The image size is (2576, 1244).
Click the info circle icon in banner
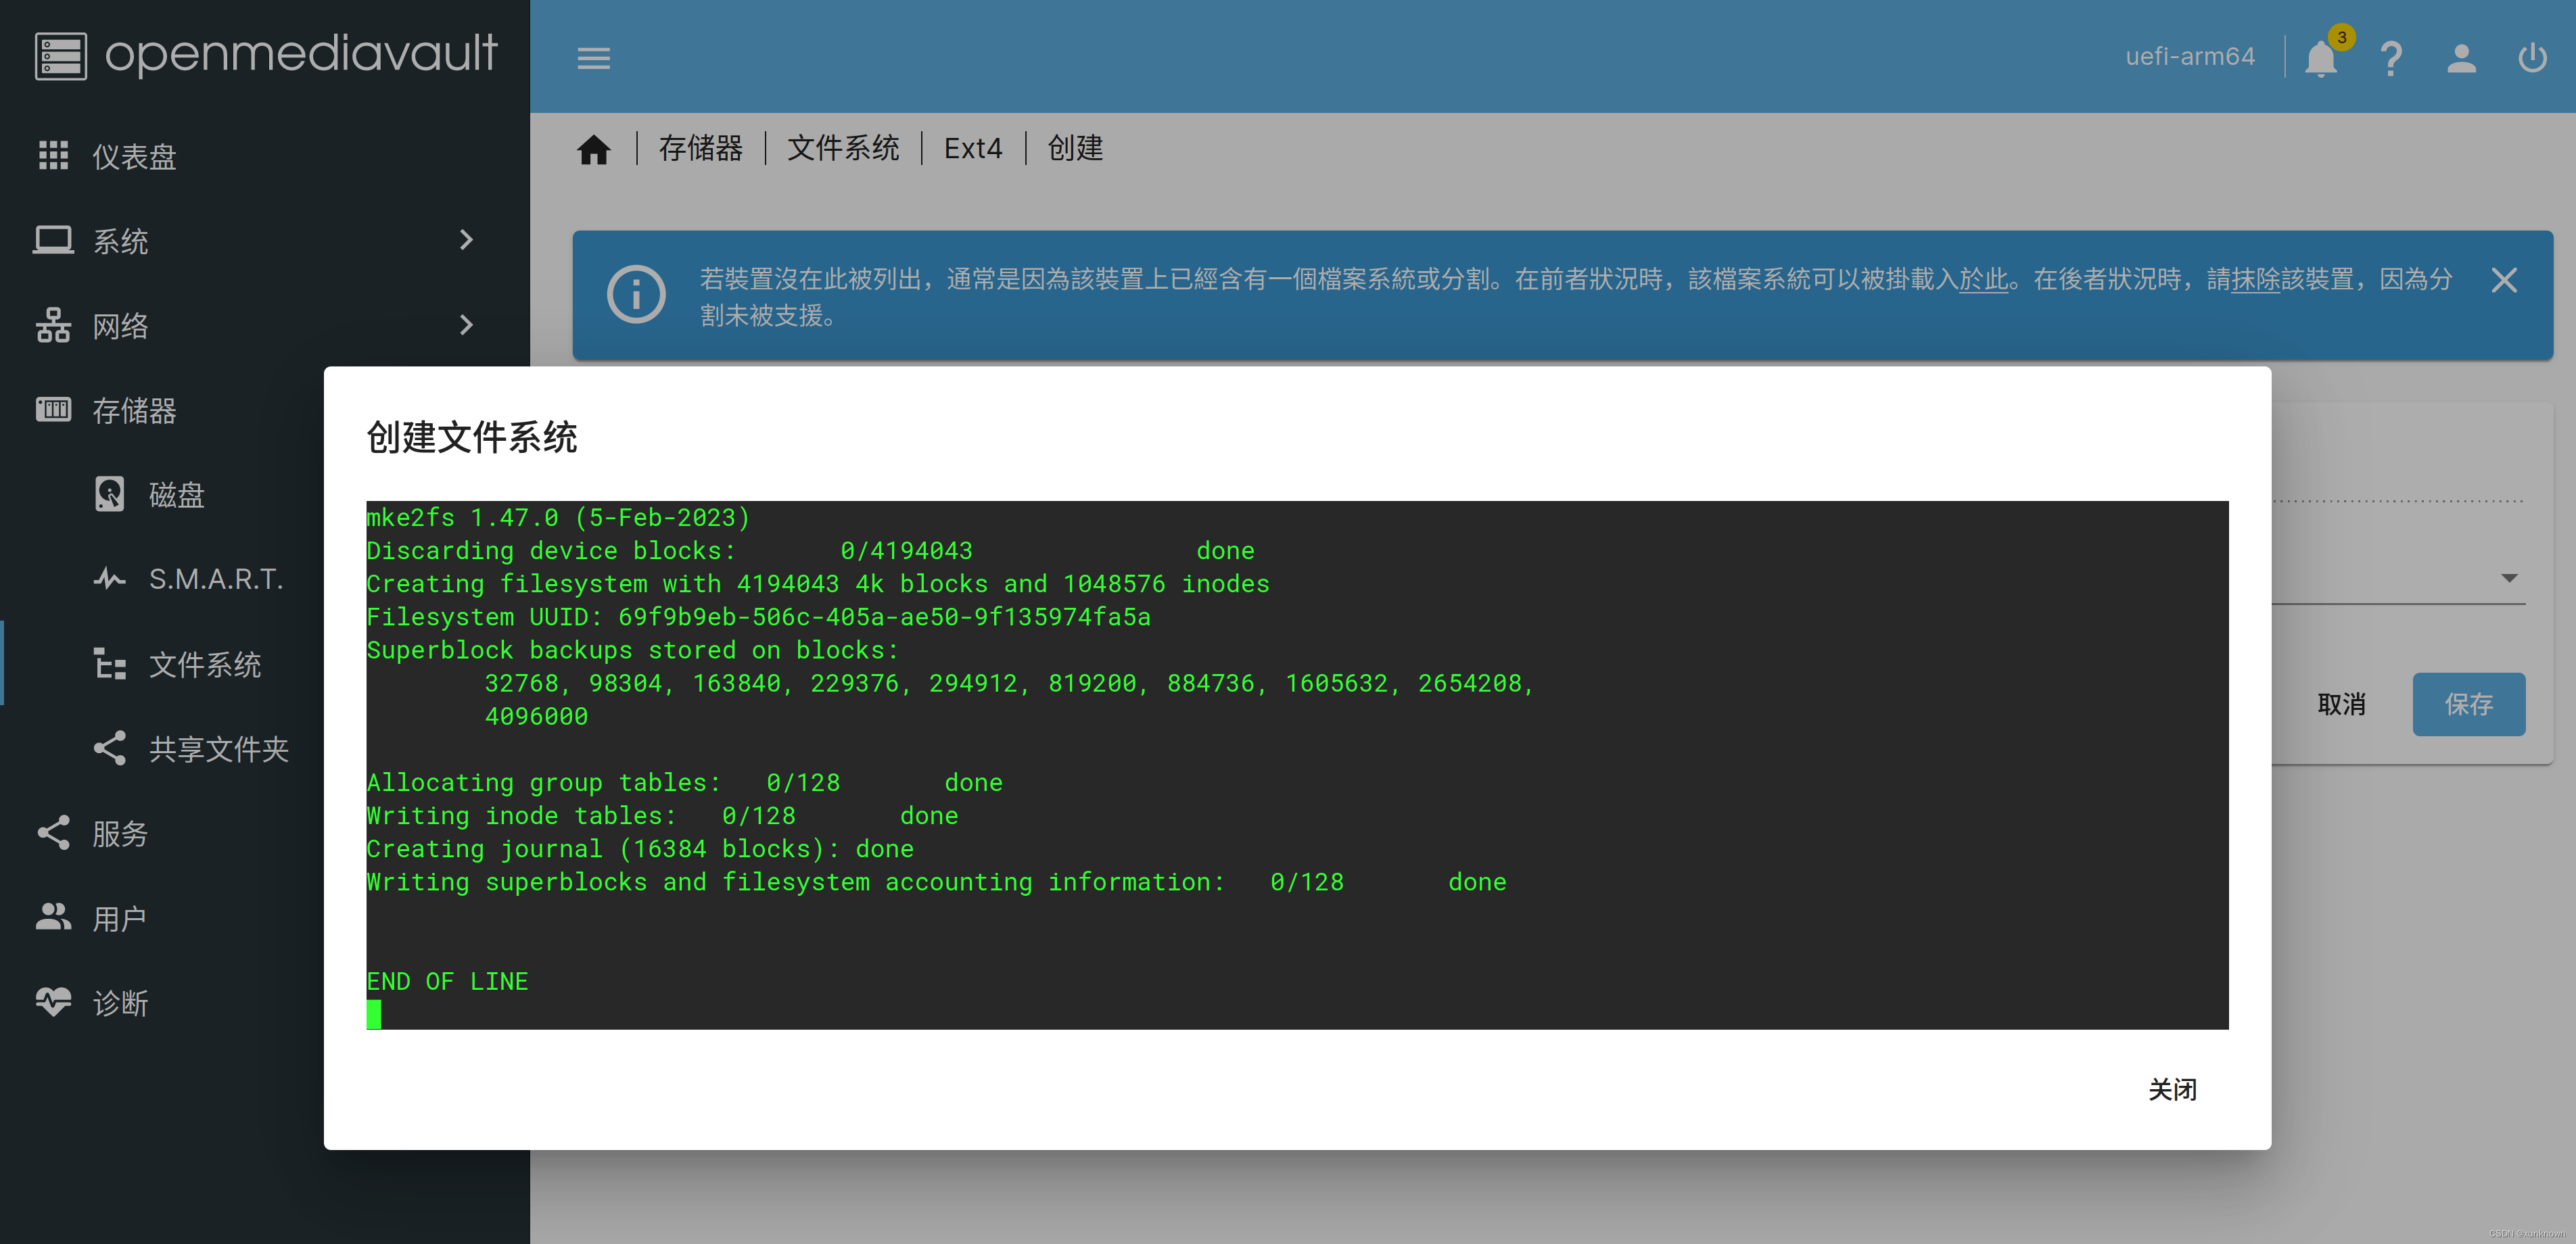point(636,294)
